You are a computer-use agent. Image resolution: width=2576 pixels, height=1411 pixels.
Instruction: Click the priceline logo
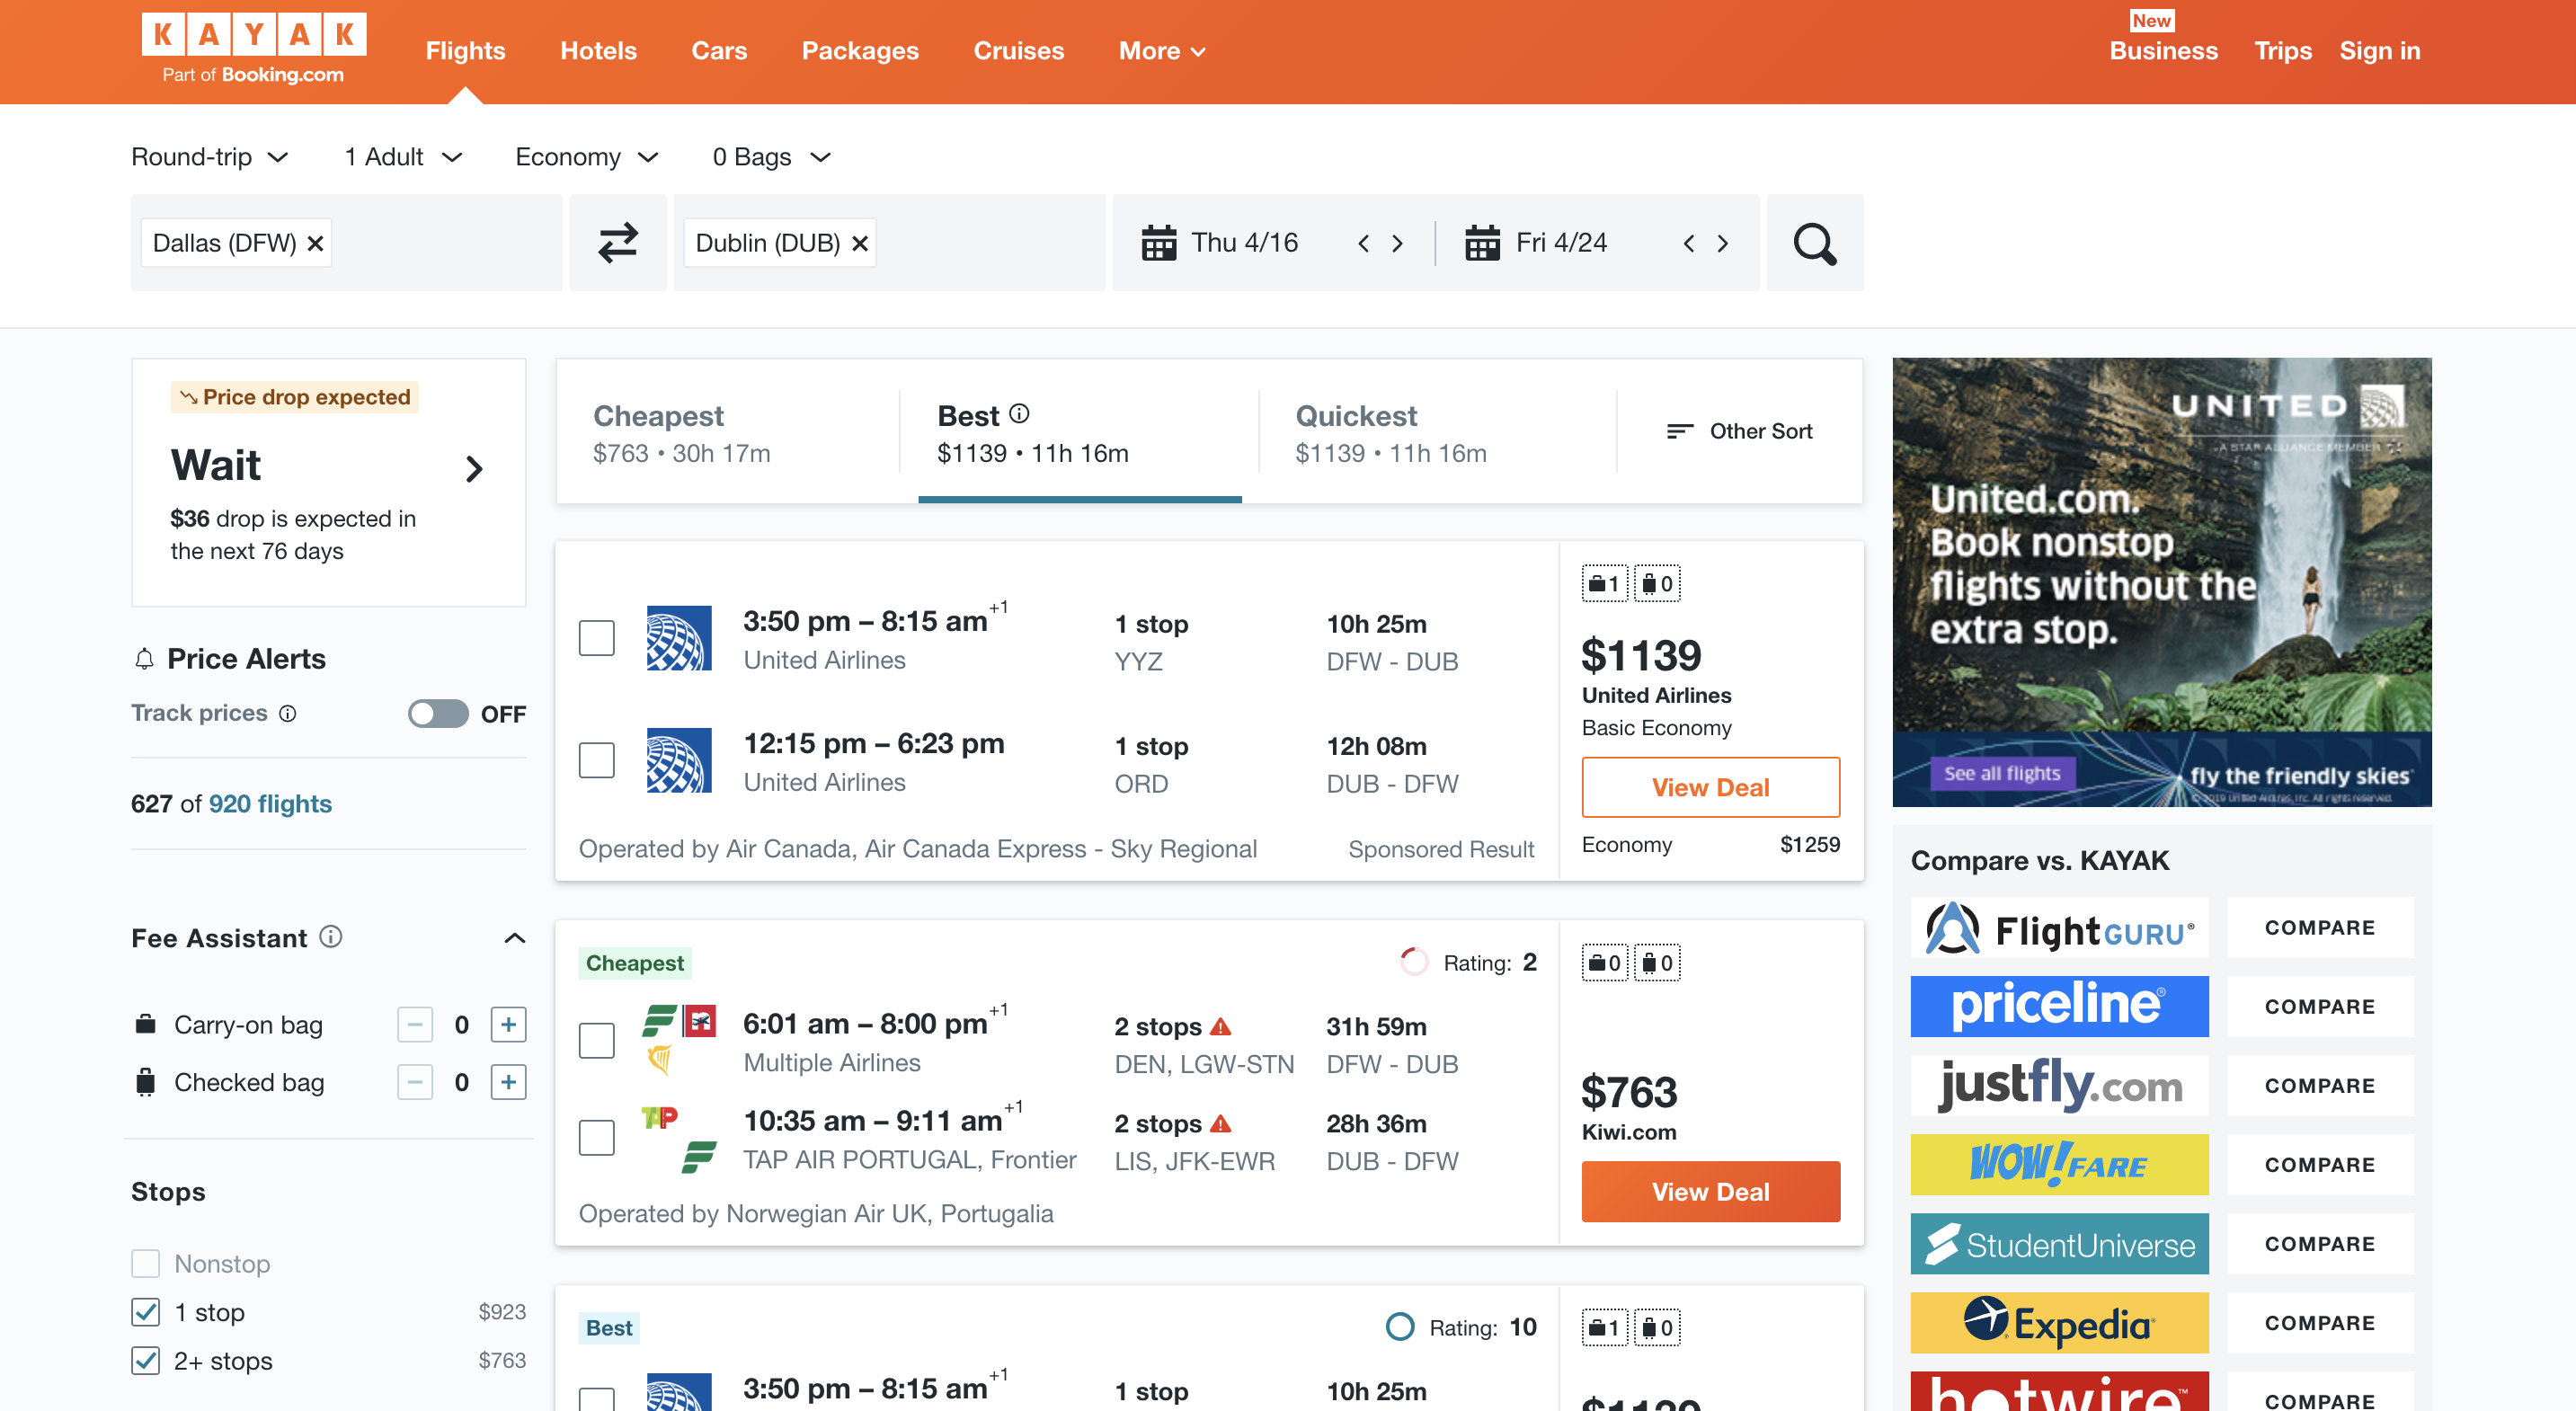click(x=2059, y=1007)
